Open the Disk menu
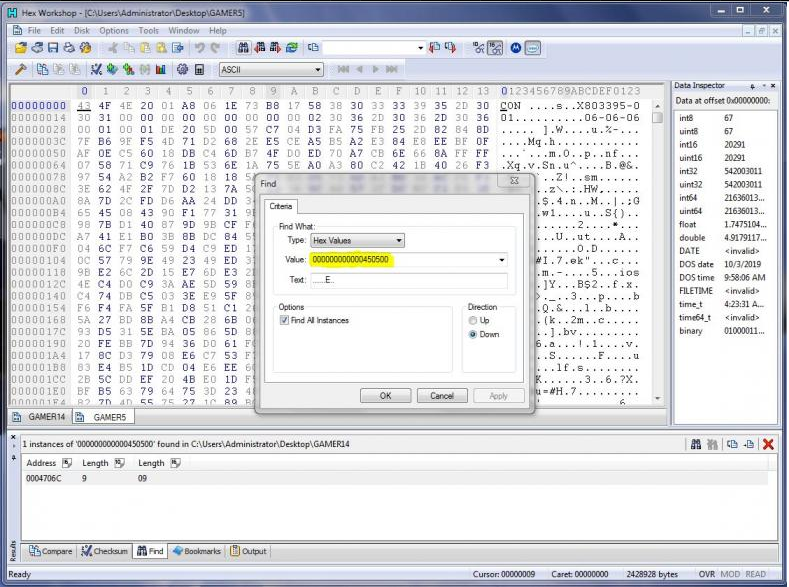This screenshot has width=789, height=587. (x=82, y=31)
